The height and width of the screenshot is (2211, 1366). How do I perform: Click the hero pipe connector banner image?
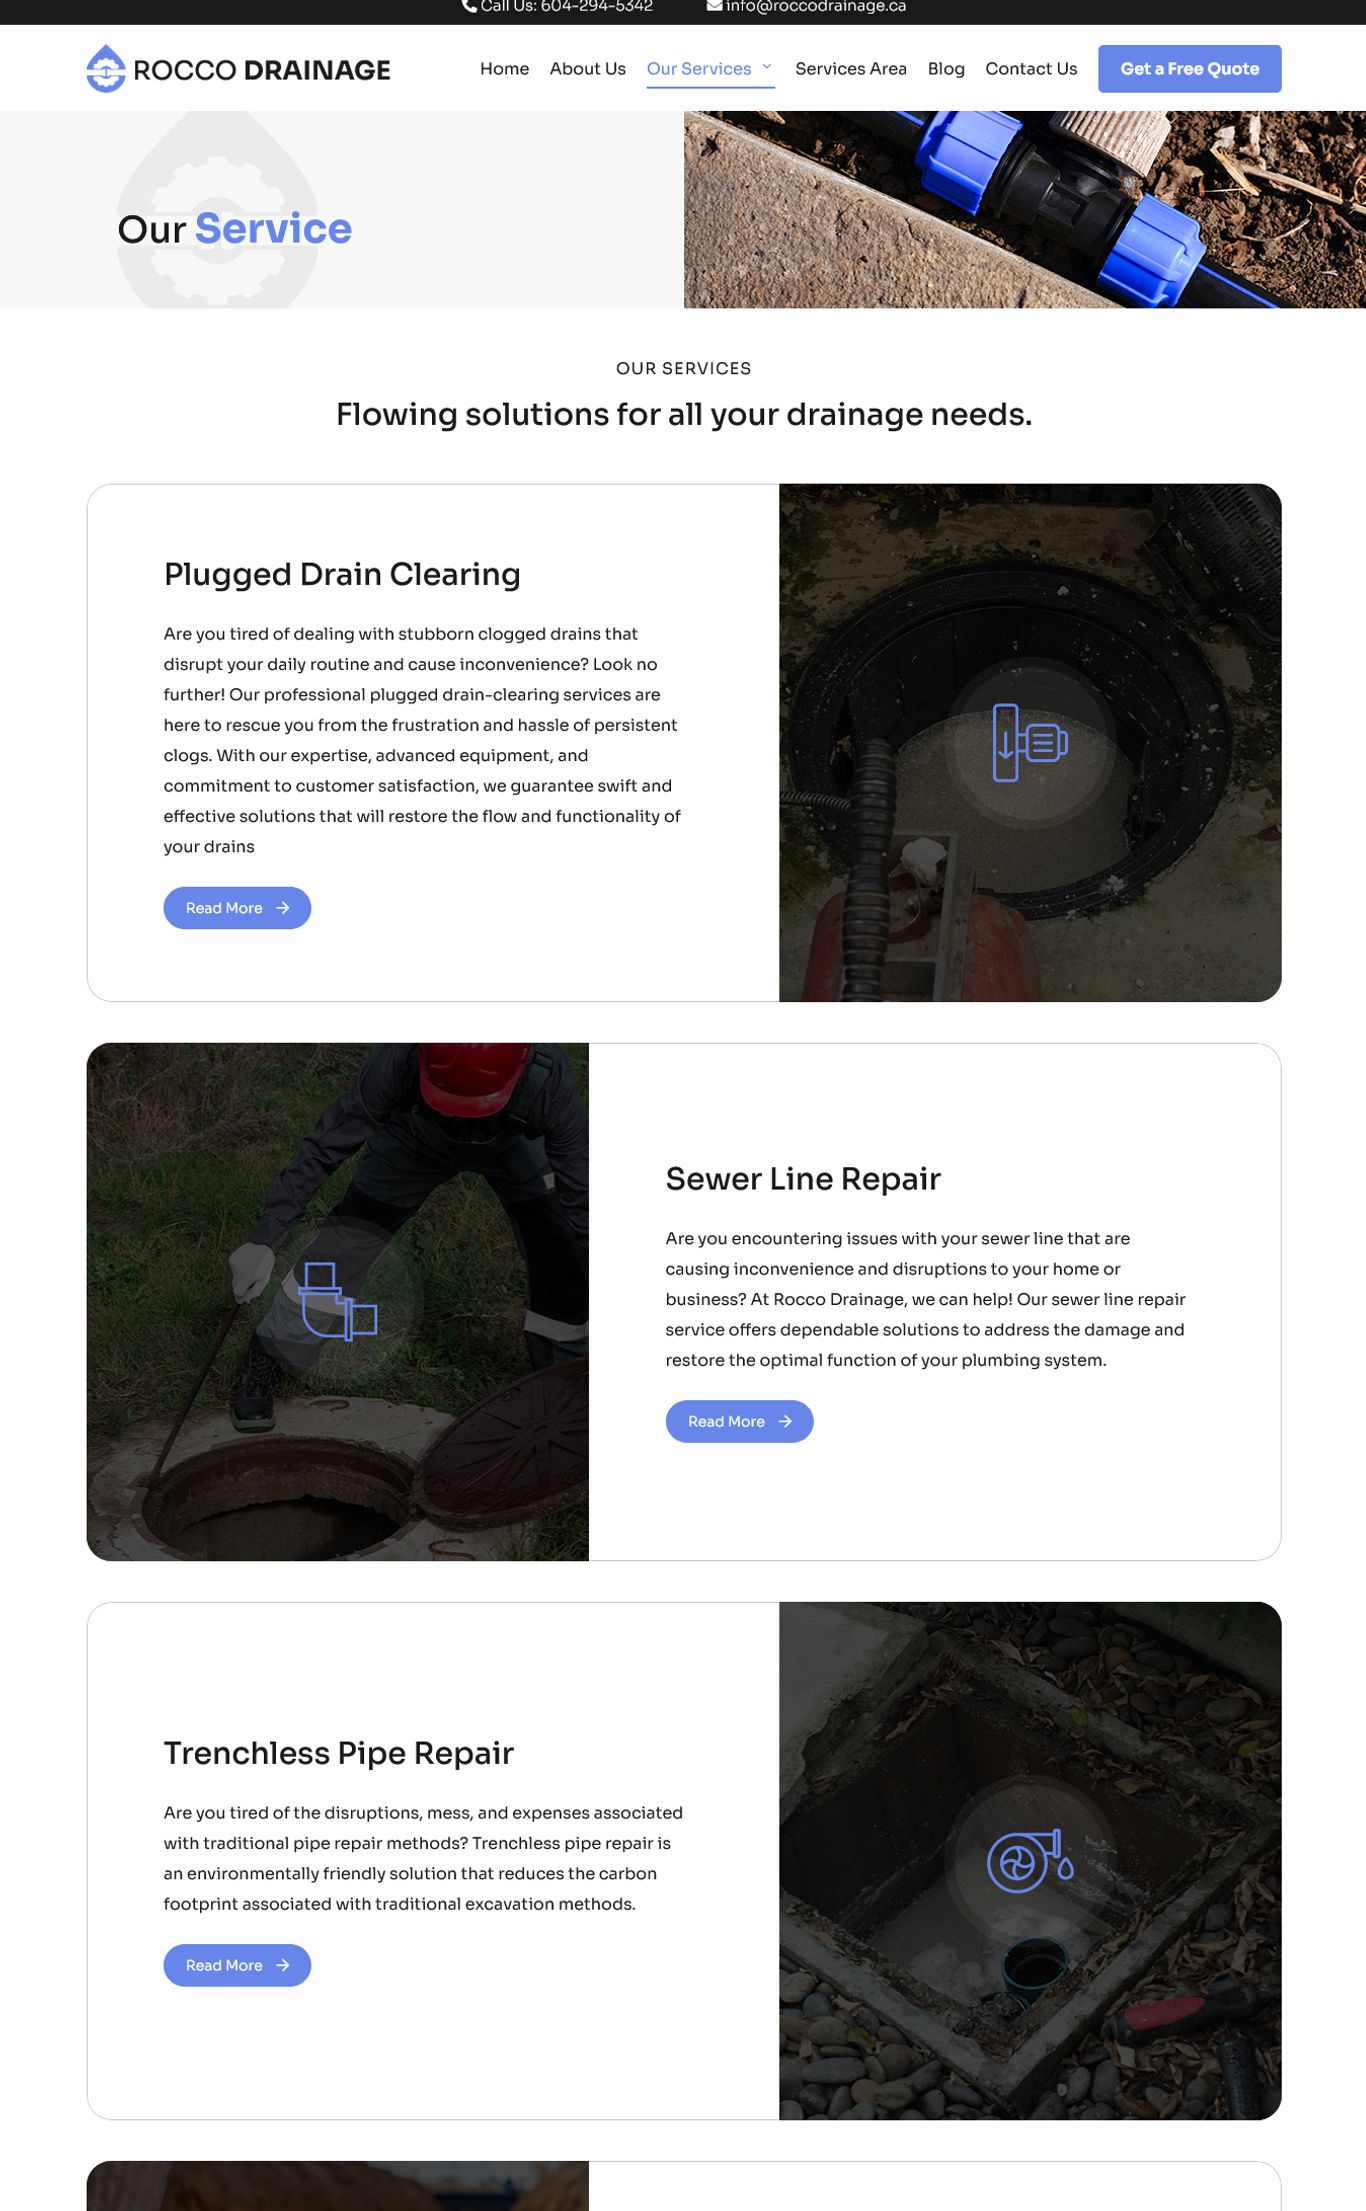tap(1025, 209)
